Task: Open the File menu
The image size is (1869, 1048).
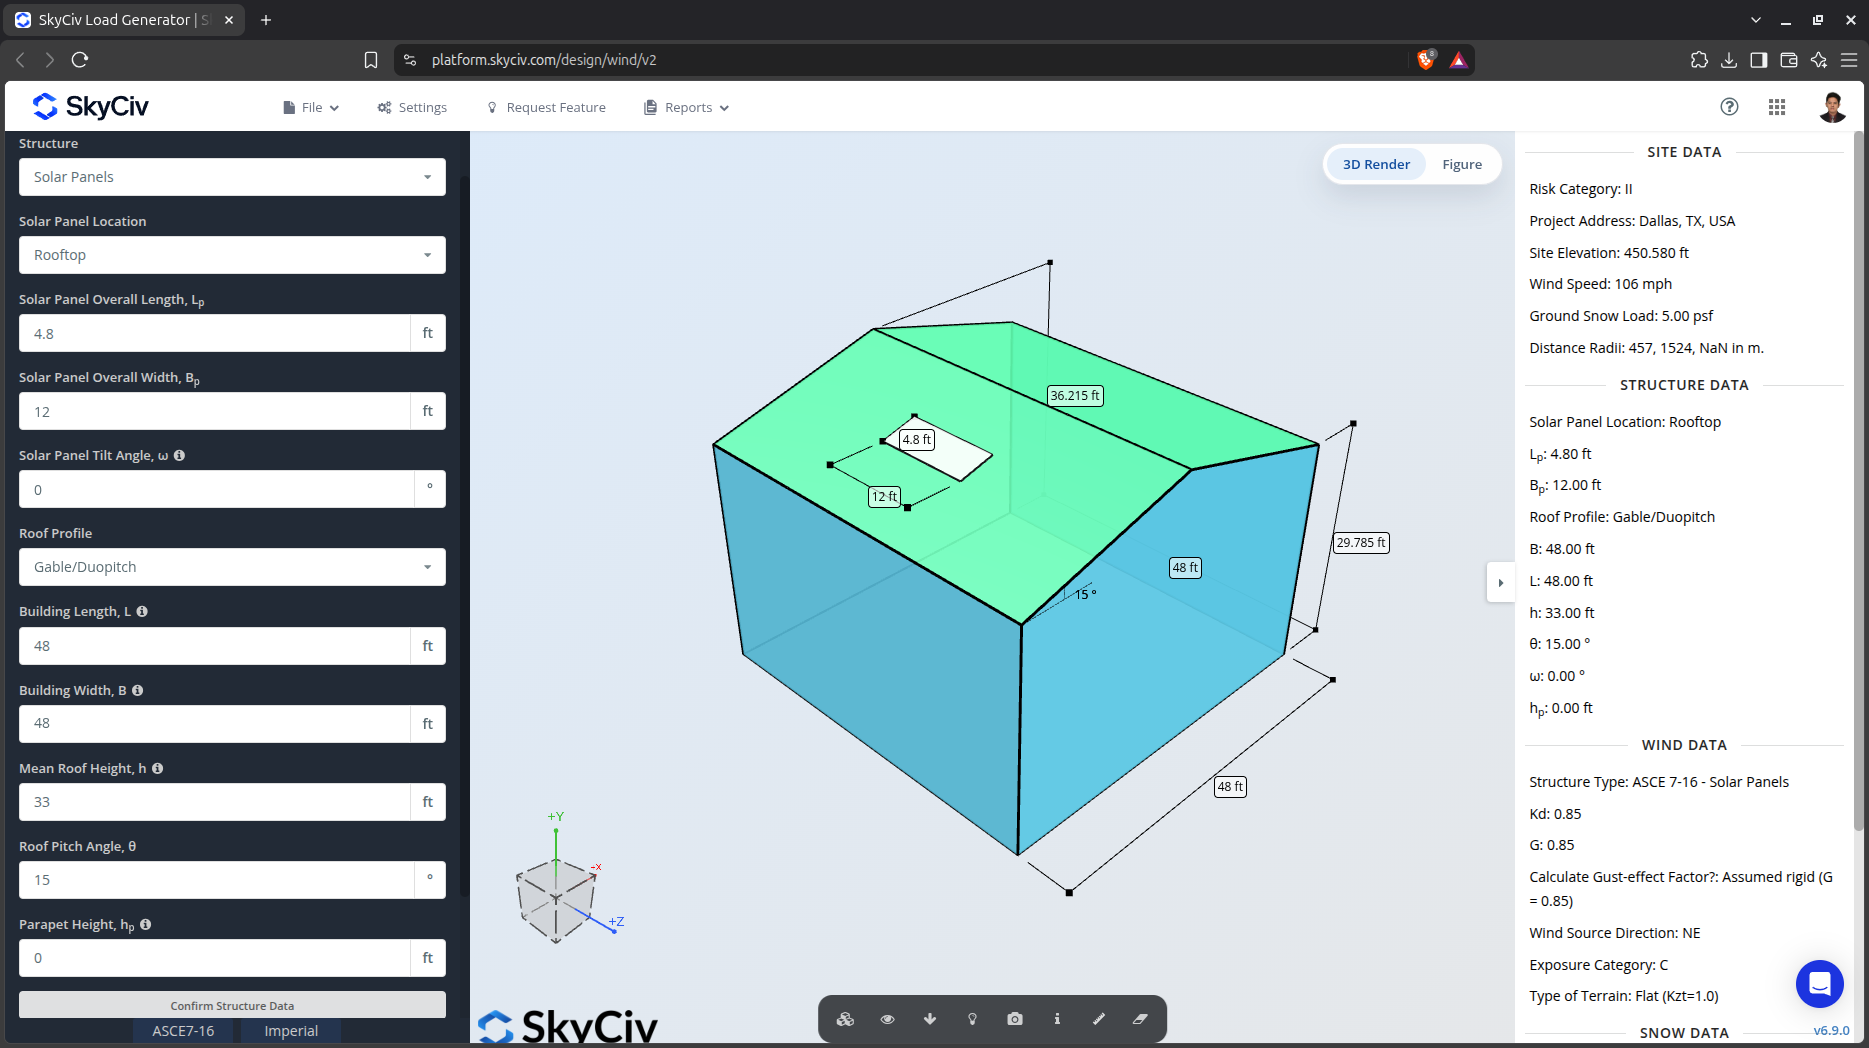Action: (311, 107)
